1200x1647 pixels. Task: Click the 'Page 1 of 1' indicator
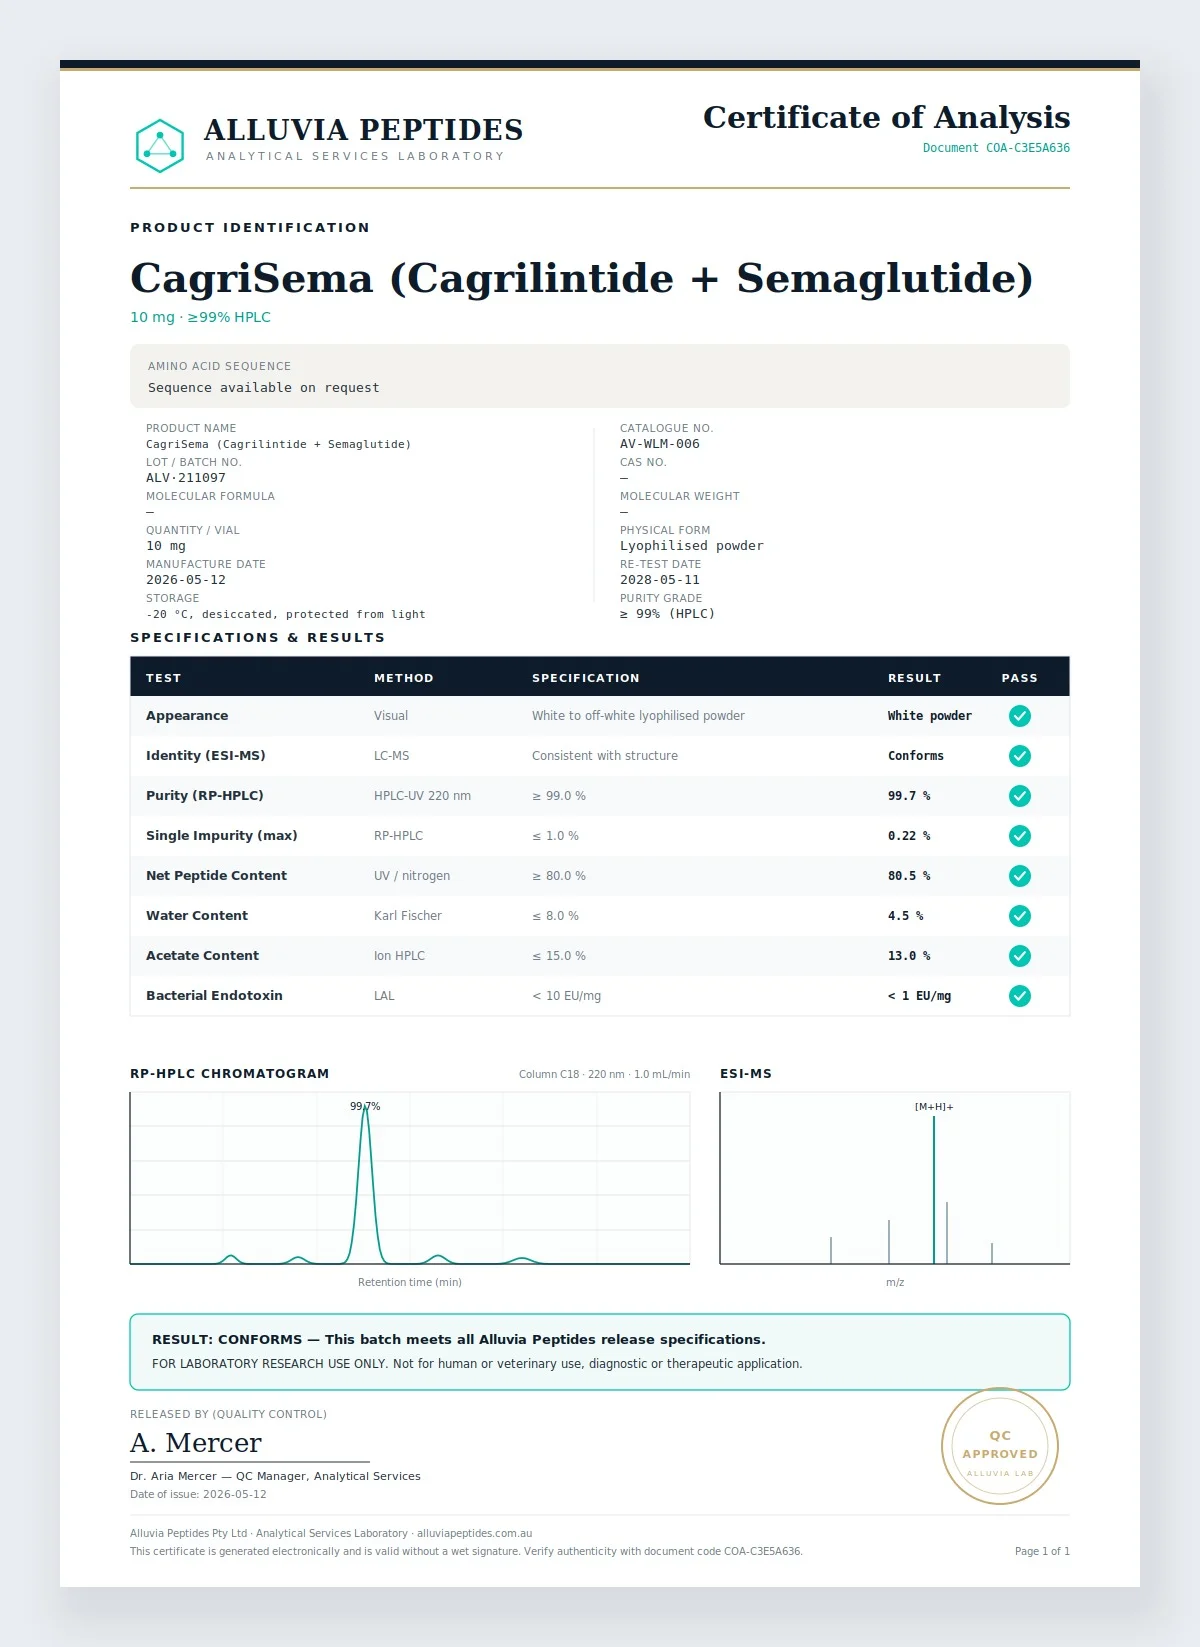[1042, 1552]
